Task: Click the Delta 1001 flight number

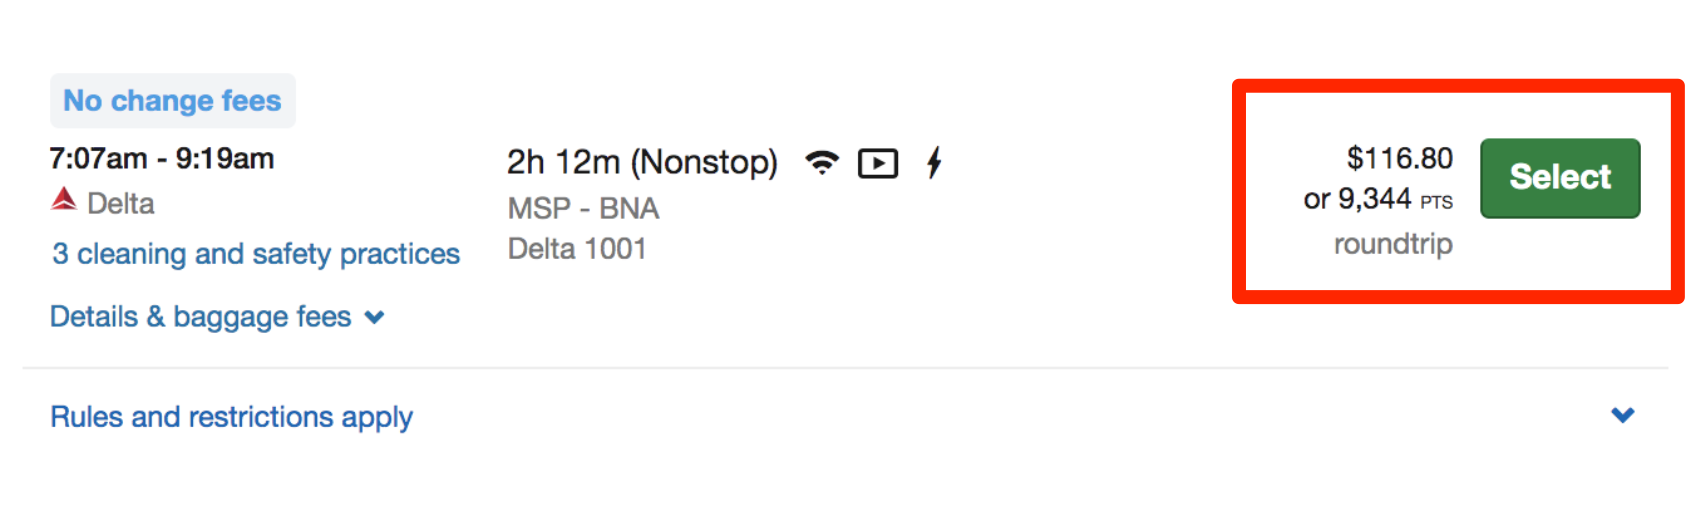Action: tap(577, 249)
